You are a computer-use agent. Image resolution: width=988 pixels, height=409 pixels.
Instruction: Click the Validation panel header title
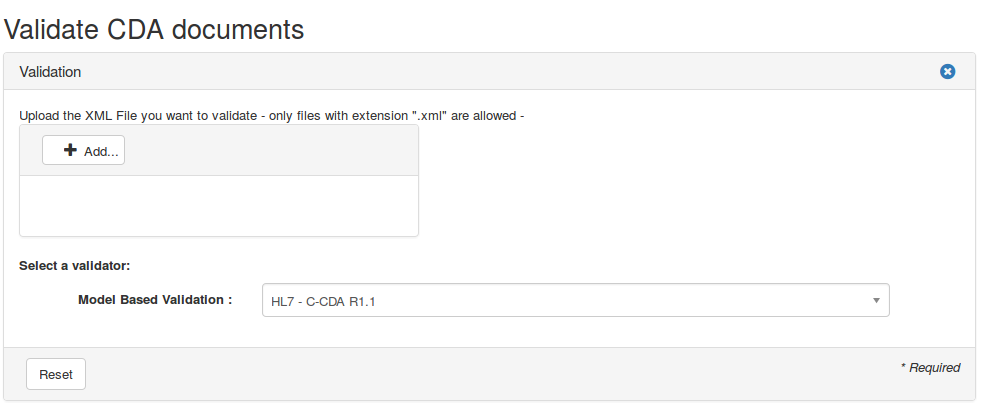coord(50,72)
